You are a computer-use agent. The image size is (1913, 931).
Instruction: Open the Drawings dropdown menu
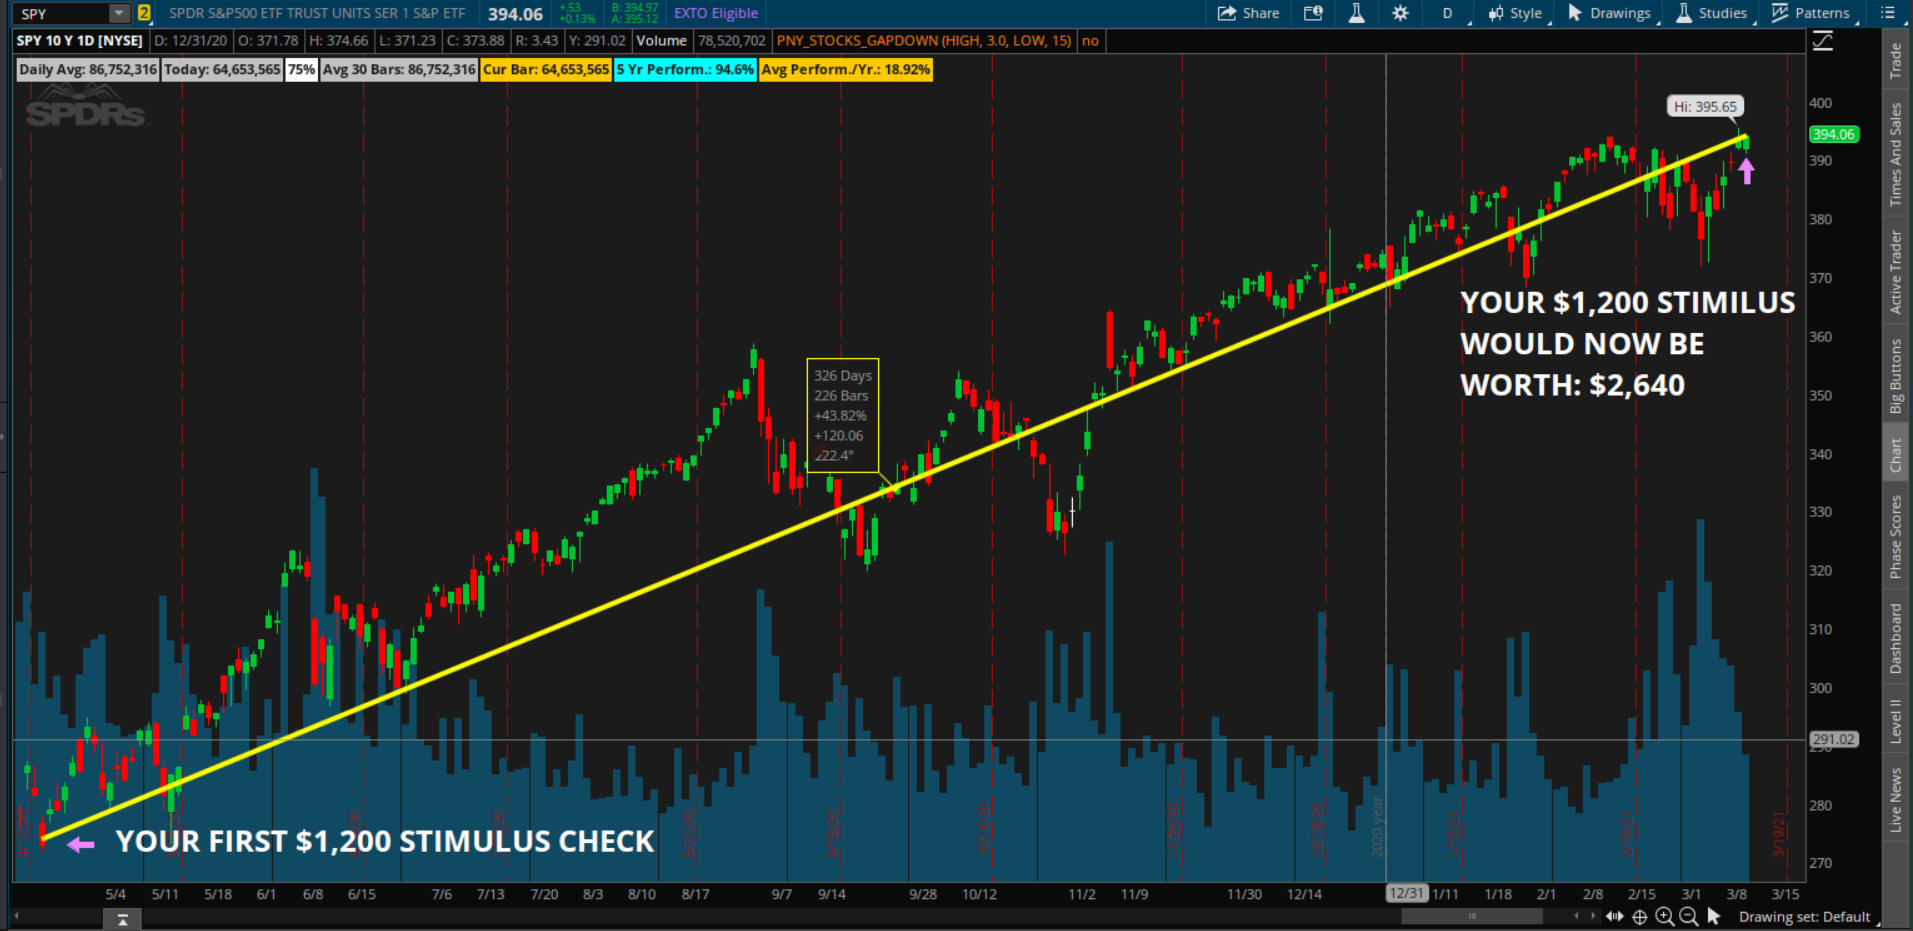pos(1610,13)
